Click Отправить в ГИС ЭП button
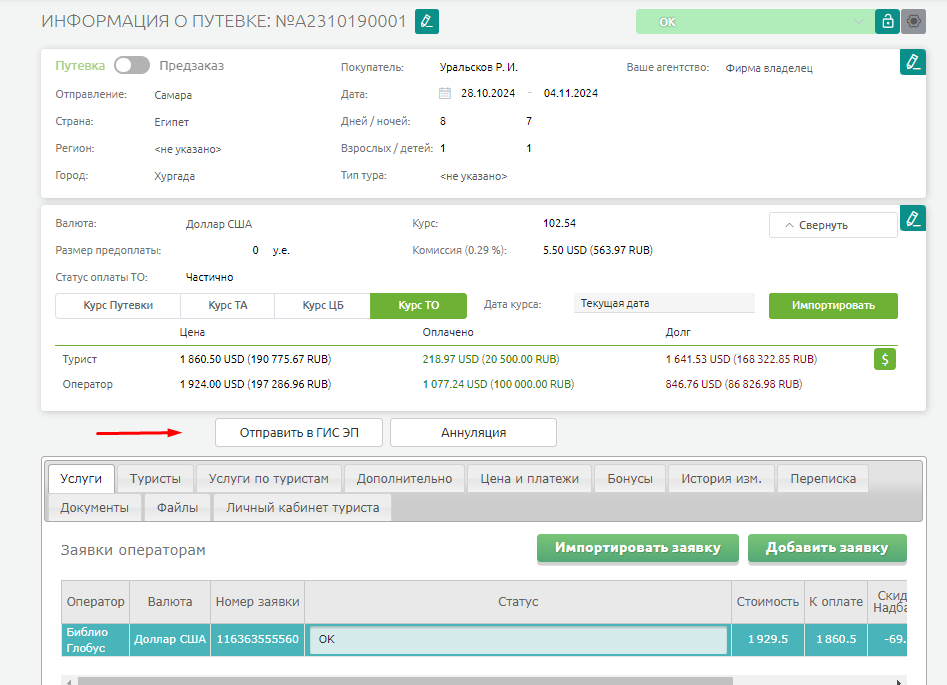This screenshot has height=685, width=947. click(x=299, y=433)
